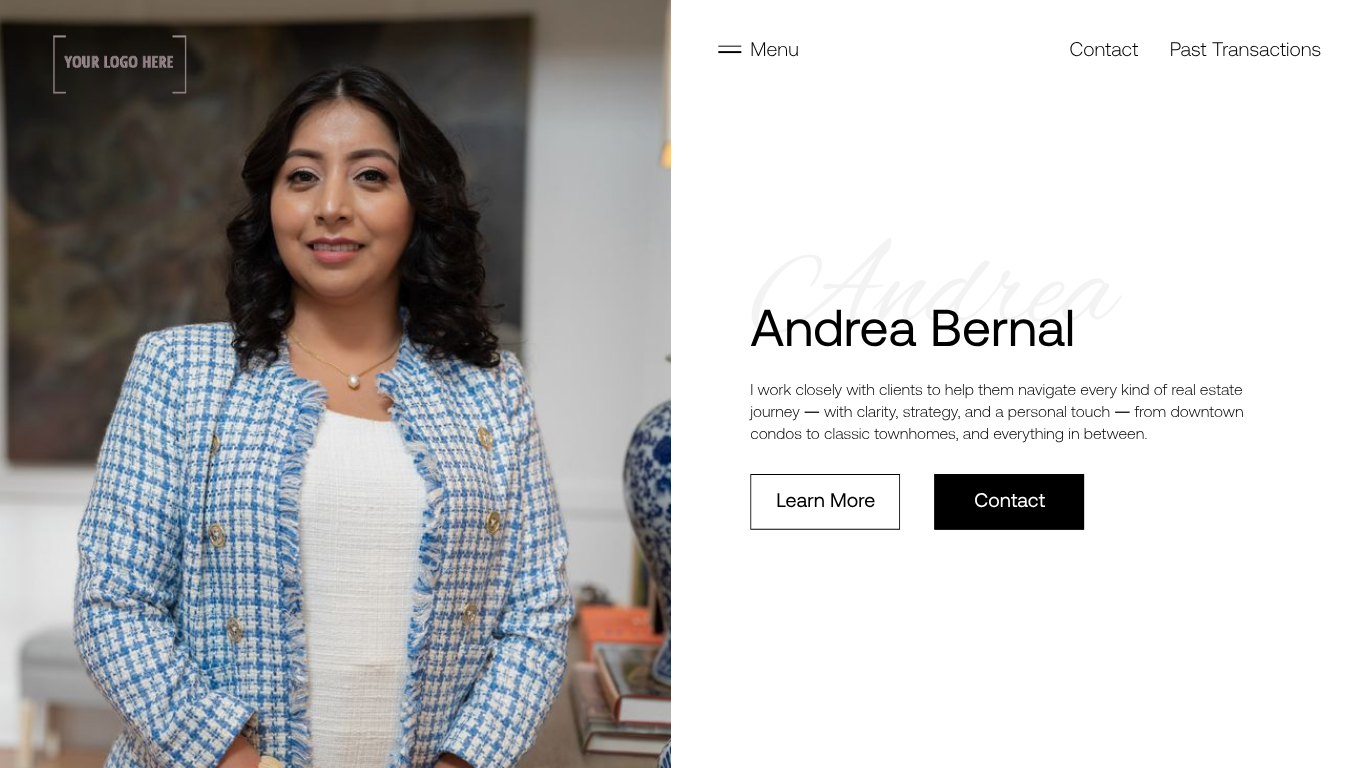Click the phrase "downtown" in the description
Viewport: 1366px width, 768px height.
click(1207, 412)
